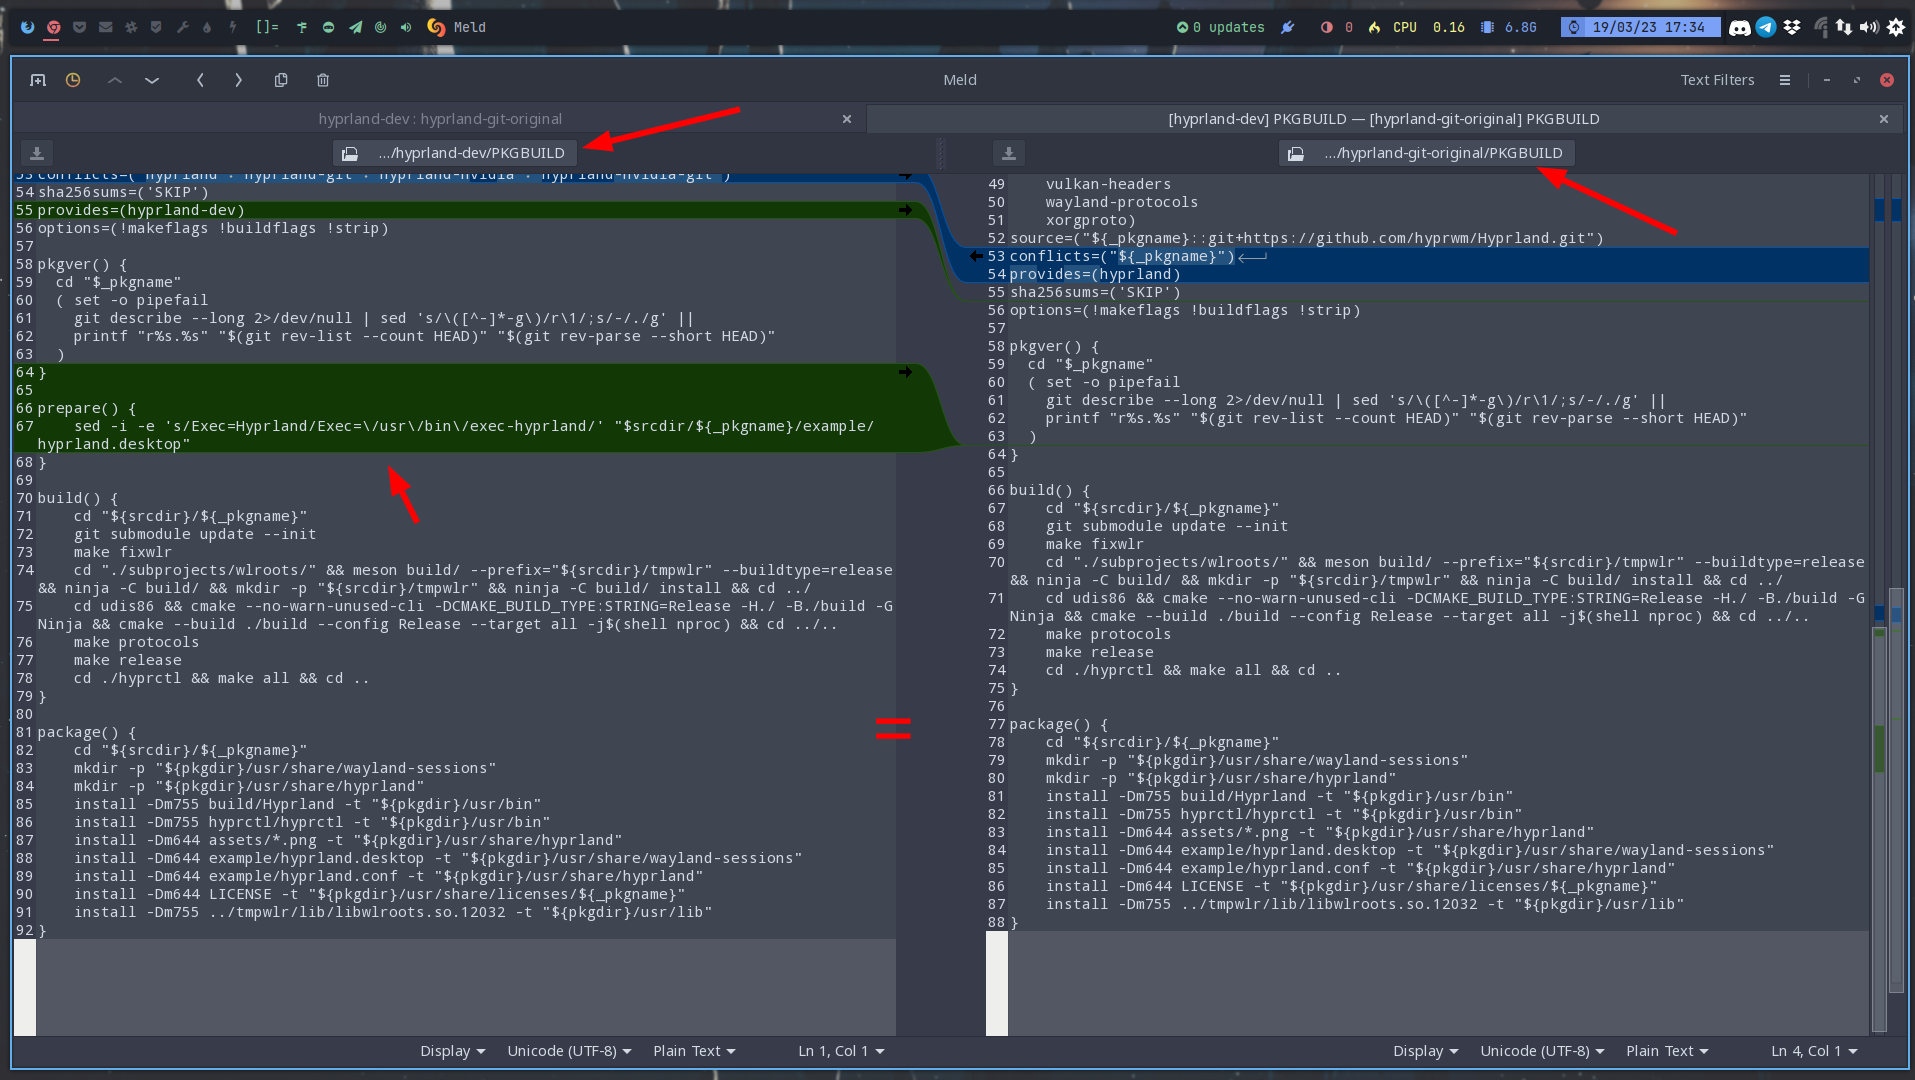
Task: Save the left PKGBUILD file
Action: [x=36, y=152]
